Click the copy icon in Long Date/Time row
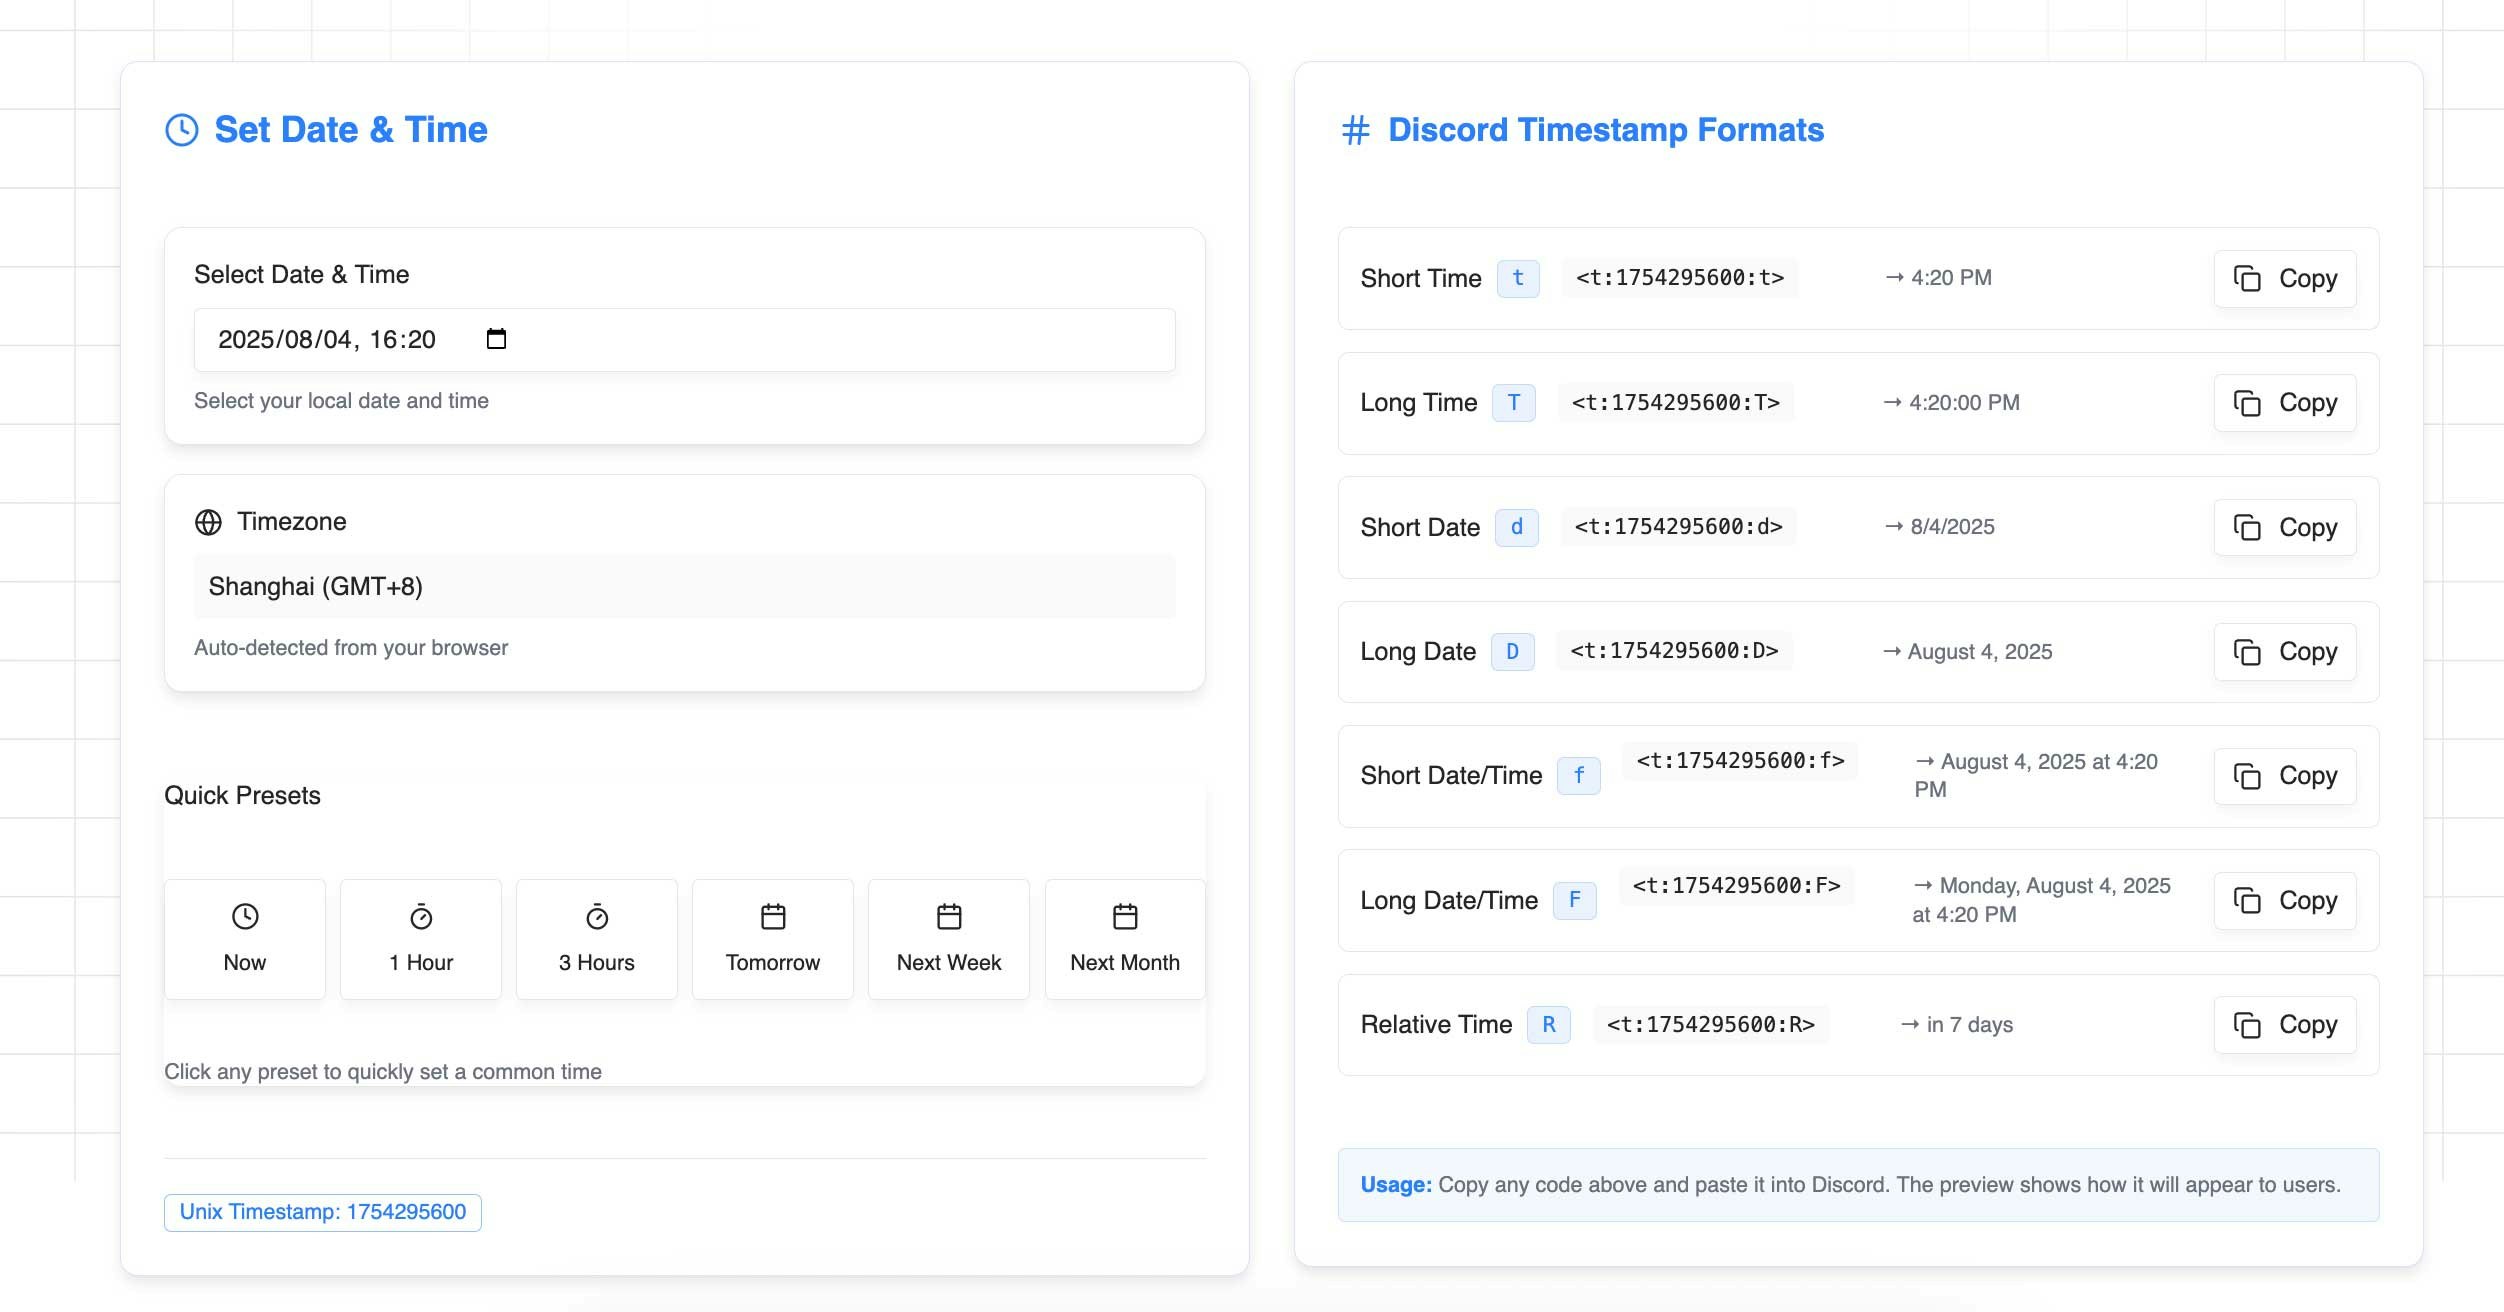2504x1312 pixels. coord(2247,901)
